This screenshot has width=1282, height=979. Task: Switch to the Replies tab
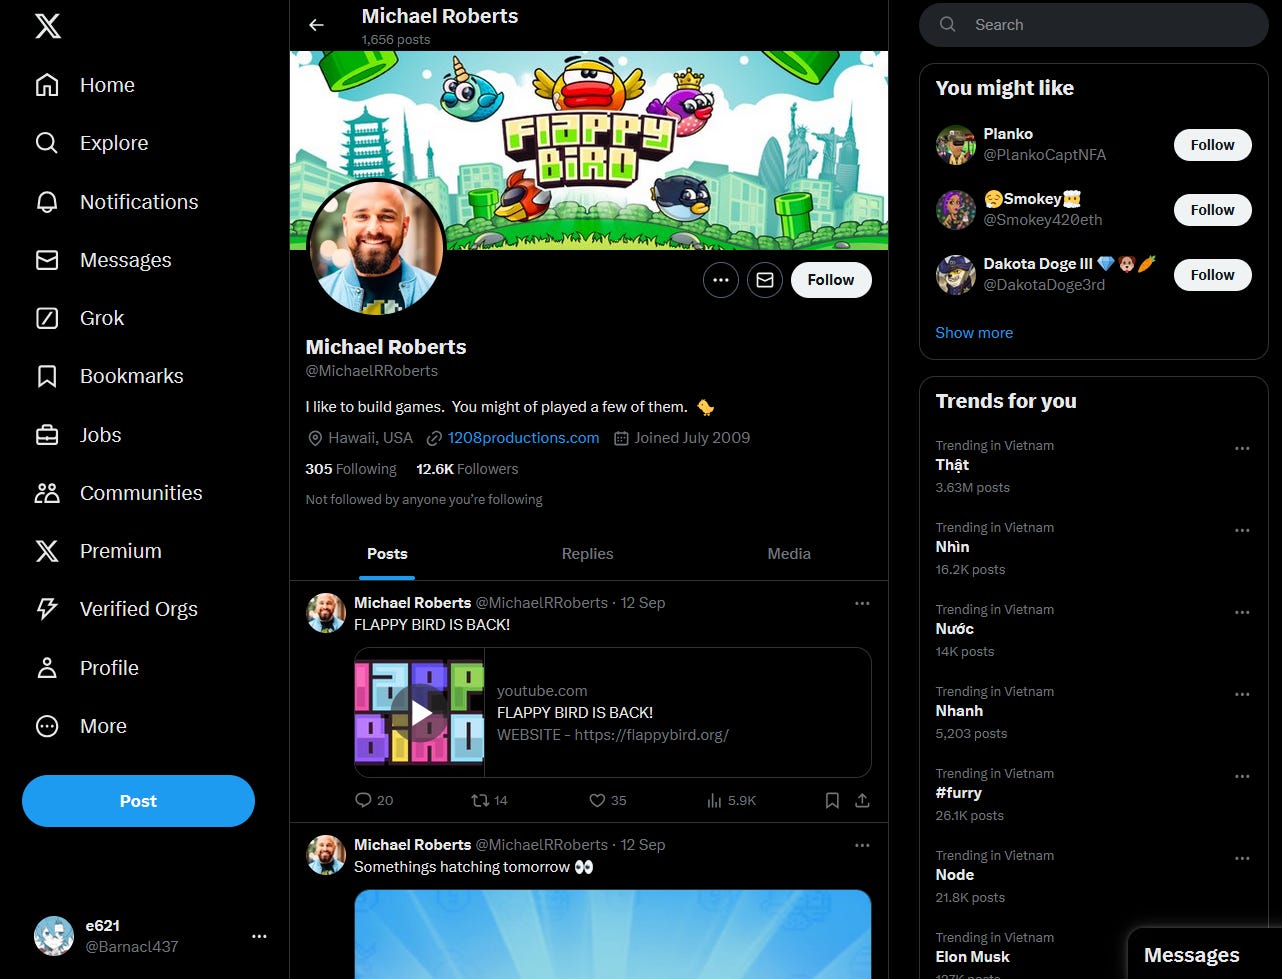[x=587, y=554]
